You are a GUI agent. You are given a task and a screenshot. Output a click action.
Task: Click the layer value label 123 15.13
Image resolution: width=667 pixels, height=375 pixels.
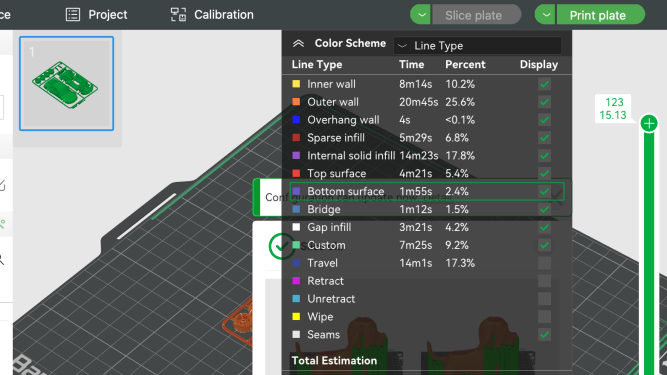coord(613,109)
